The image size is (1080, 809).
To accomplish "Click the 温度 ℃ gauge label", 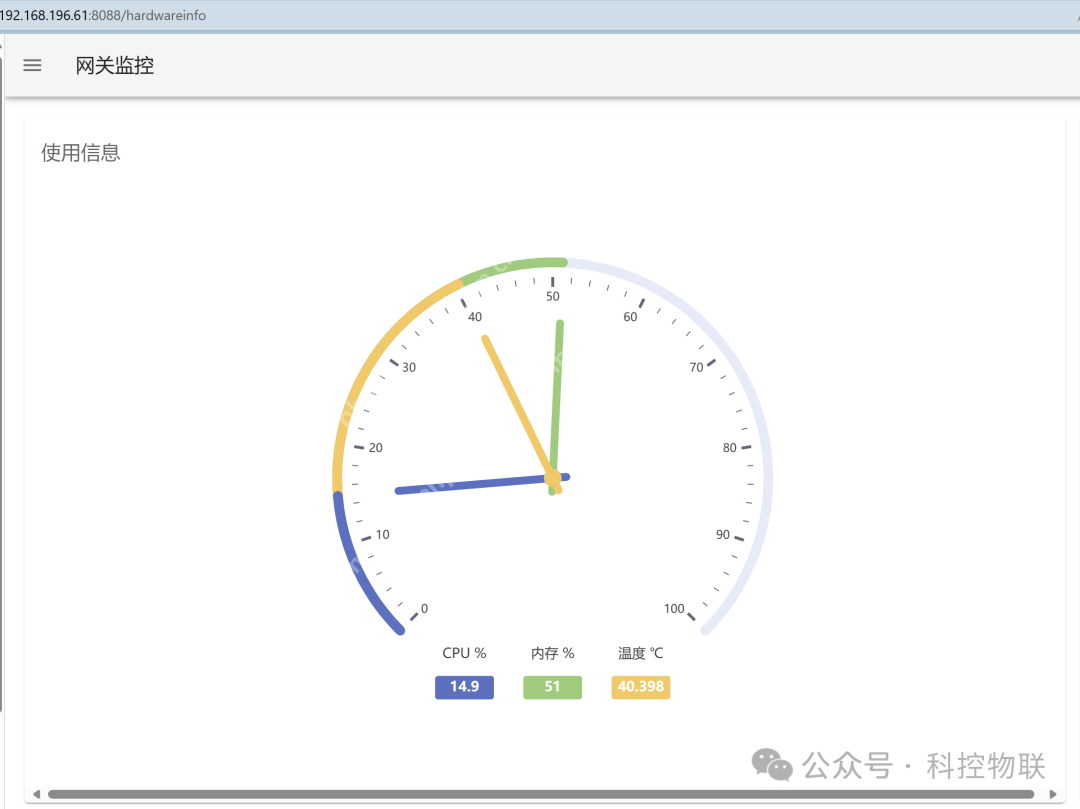I will pos(640,653).
